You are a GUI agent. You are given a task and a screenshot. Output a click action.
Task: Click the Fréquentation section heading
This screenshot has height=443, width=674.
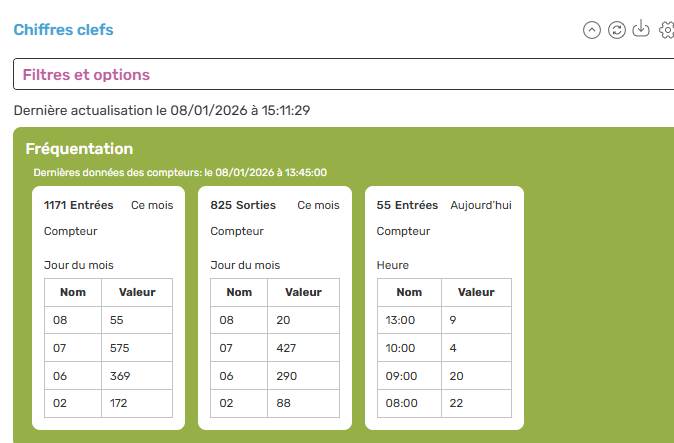point(79,149)
